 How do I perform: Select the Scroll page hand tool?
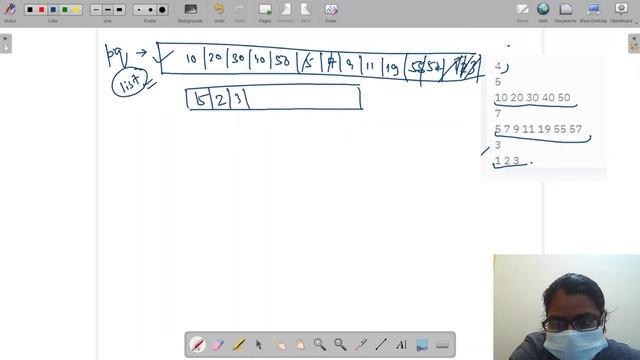(x=300, y=345)
